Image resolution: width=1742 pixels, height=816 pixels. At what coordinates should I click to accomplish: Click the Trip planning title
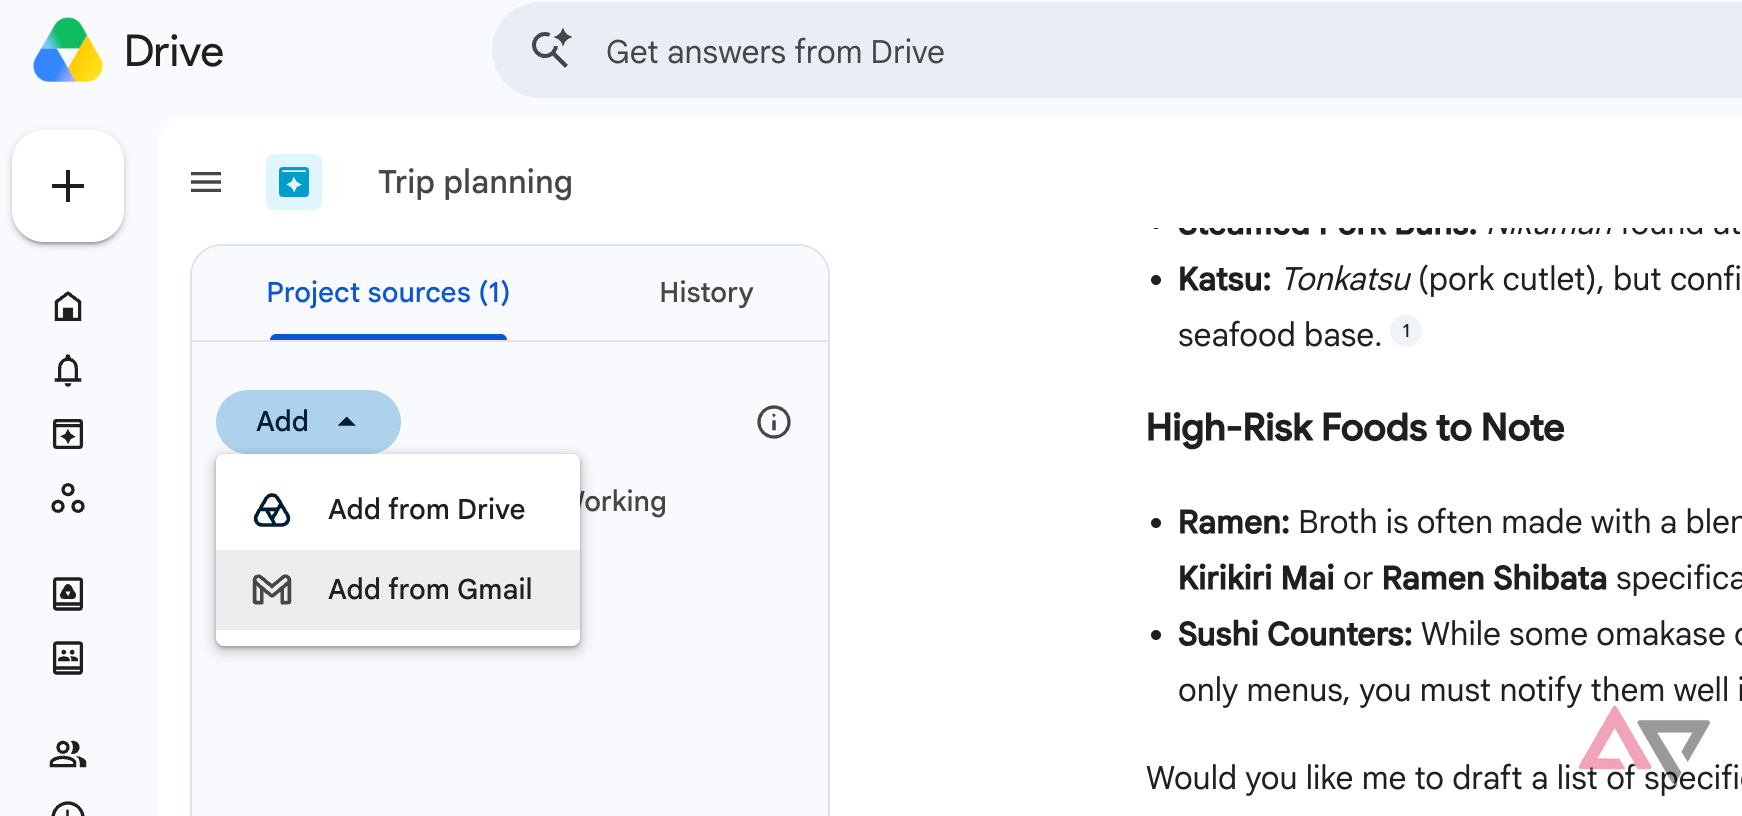click(x=475, y=182)
